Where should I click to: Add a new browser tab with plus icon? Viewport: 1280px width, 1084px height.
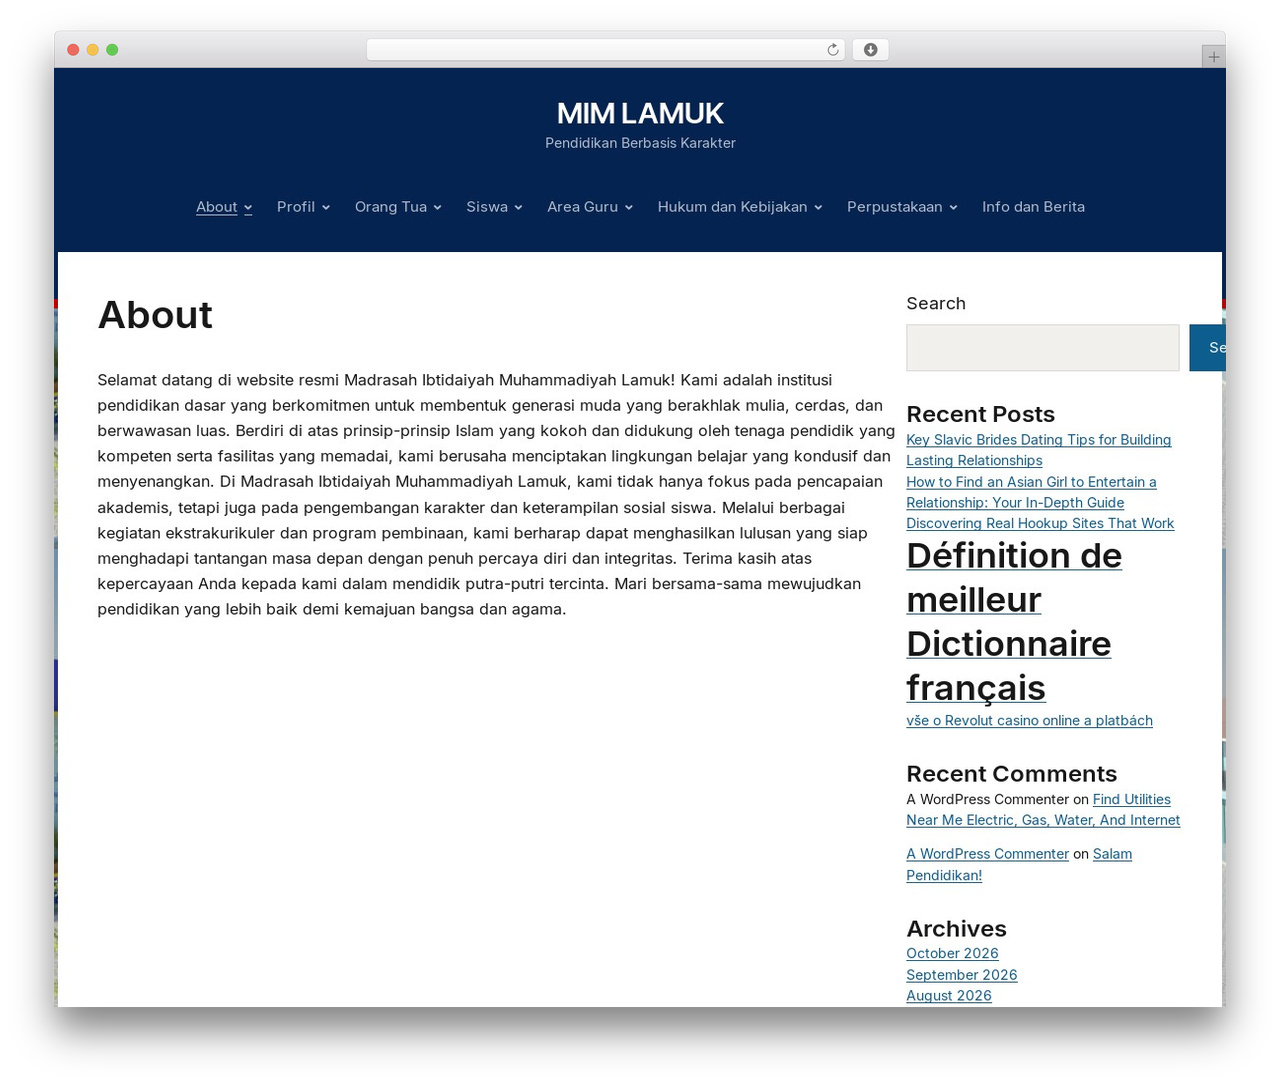(x=1213, y=57)
